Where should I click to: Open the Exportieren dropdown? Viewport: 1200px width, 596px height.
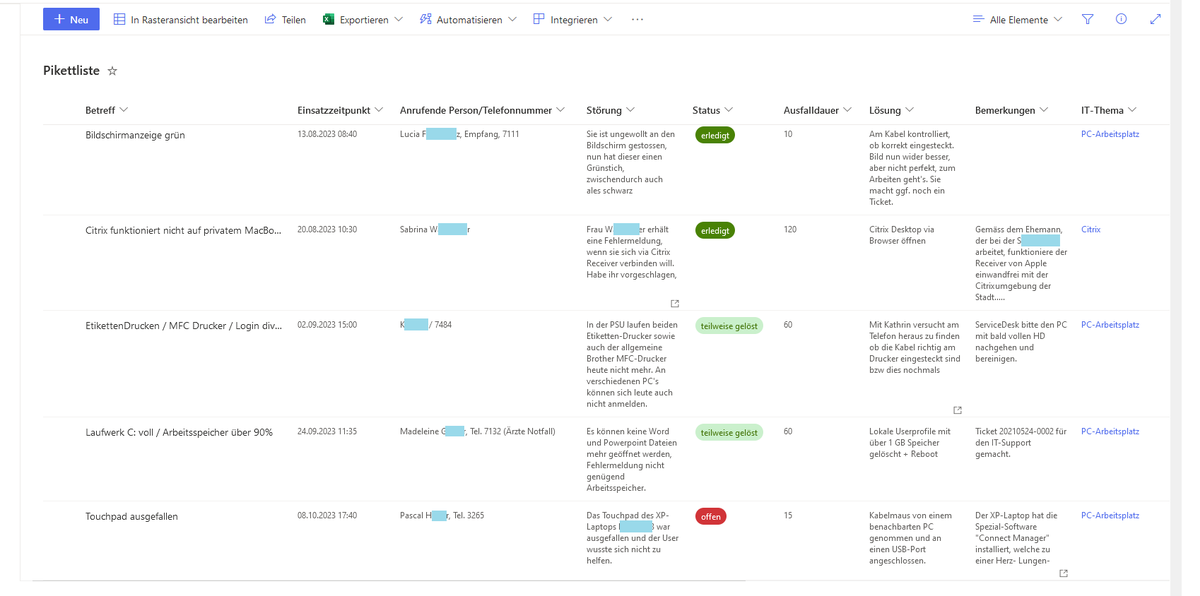coord(362,19)
